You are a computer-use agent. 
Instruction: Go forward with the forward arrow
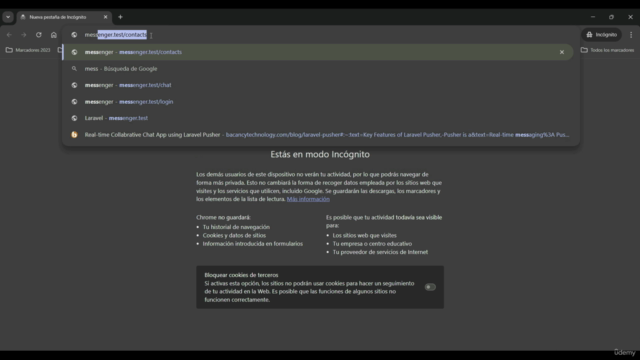(24, 35)
